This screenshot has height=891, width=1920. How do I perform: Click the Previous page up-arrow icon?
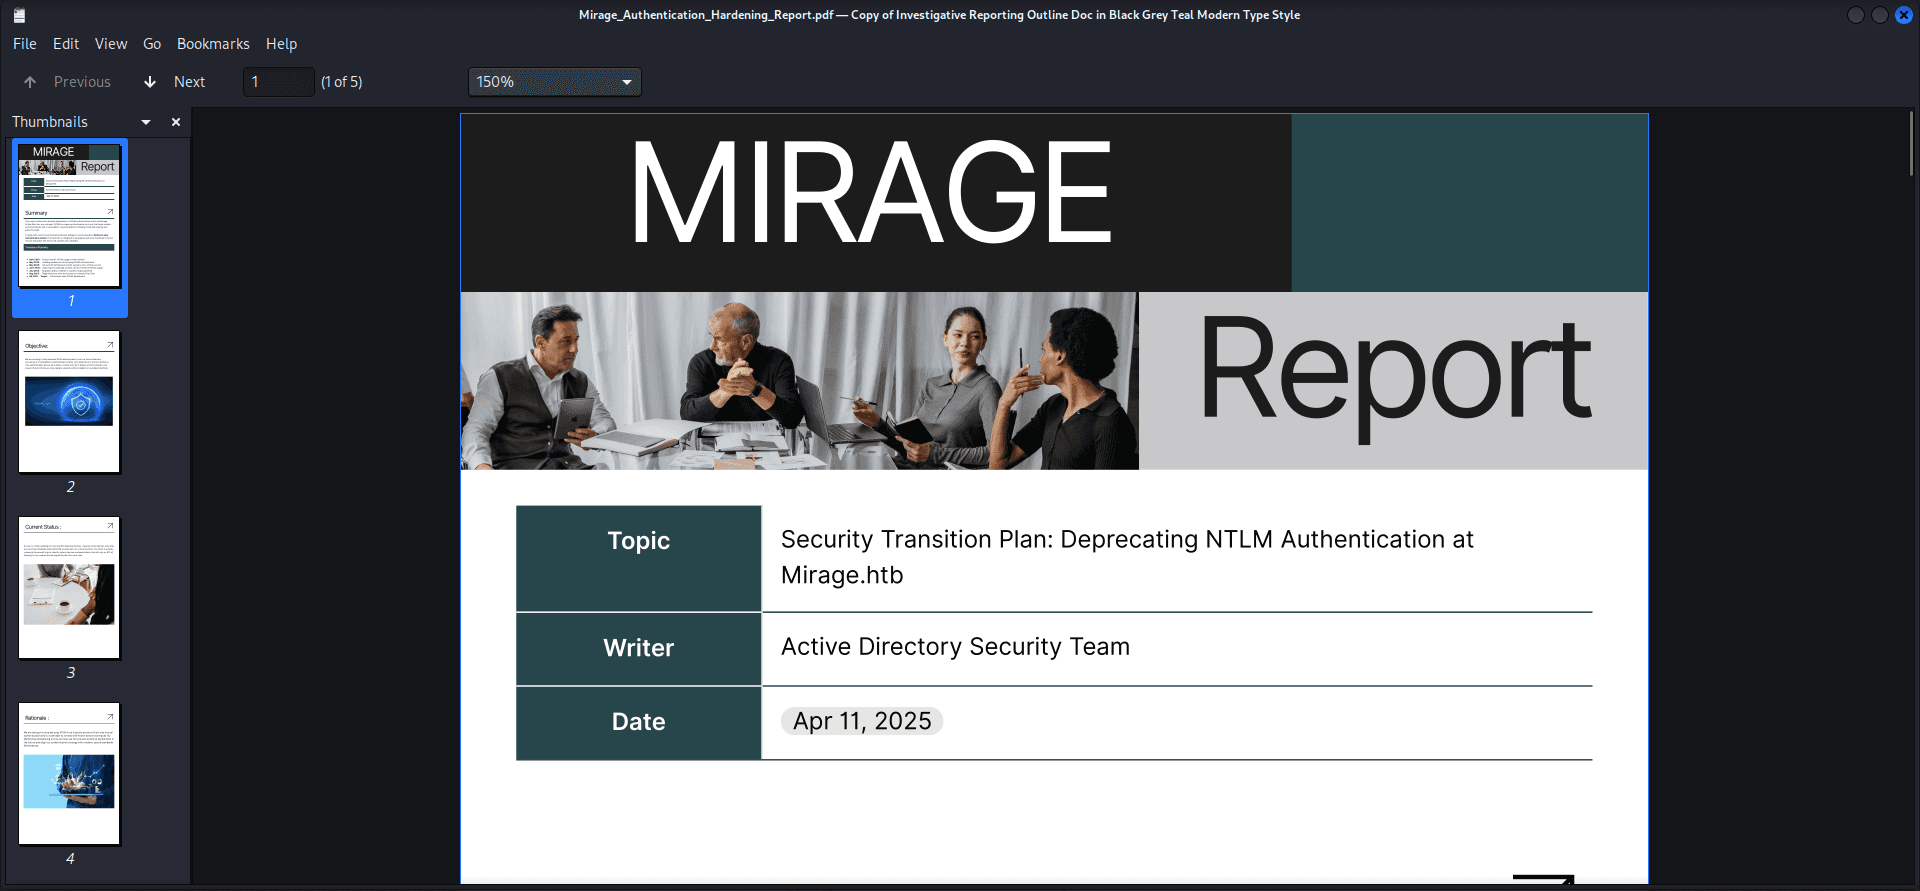point(30,82)
